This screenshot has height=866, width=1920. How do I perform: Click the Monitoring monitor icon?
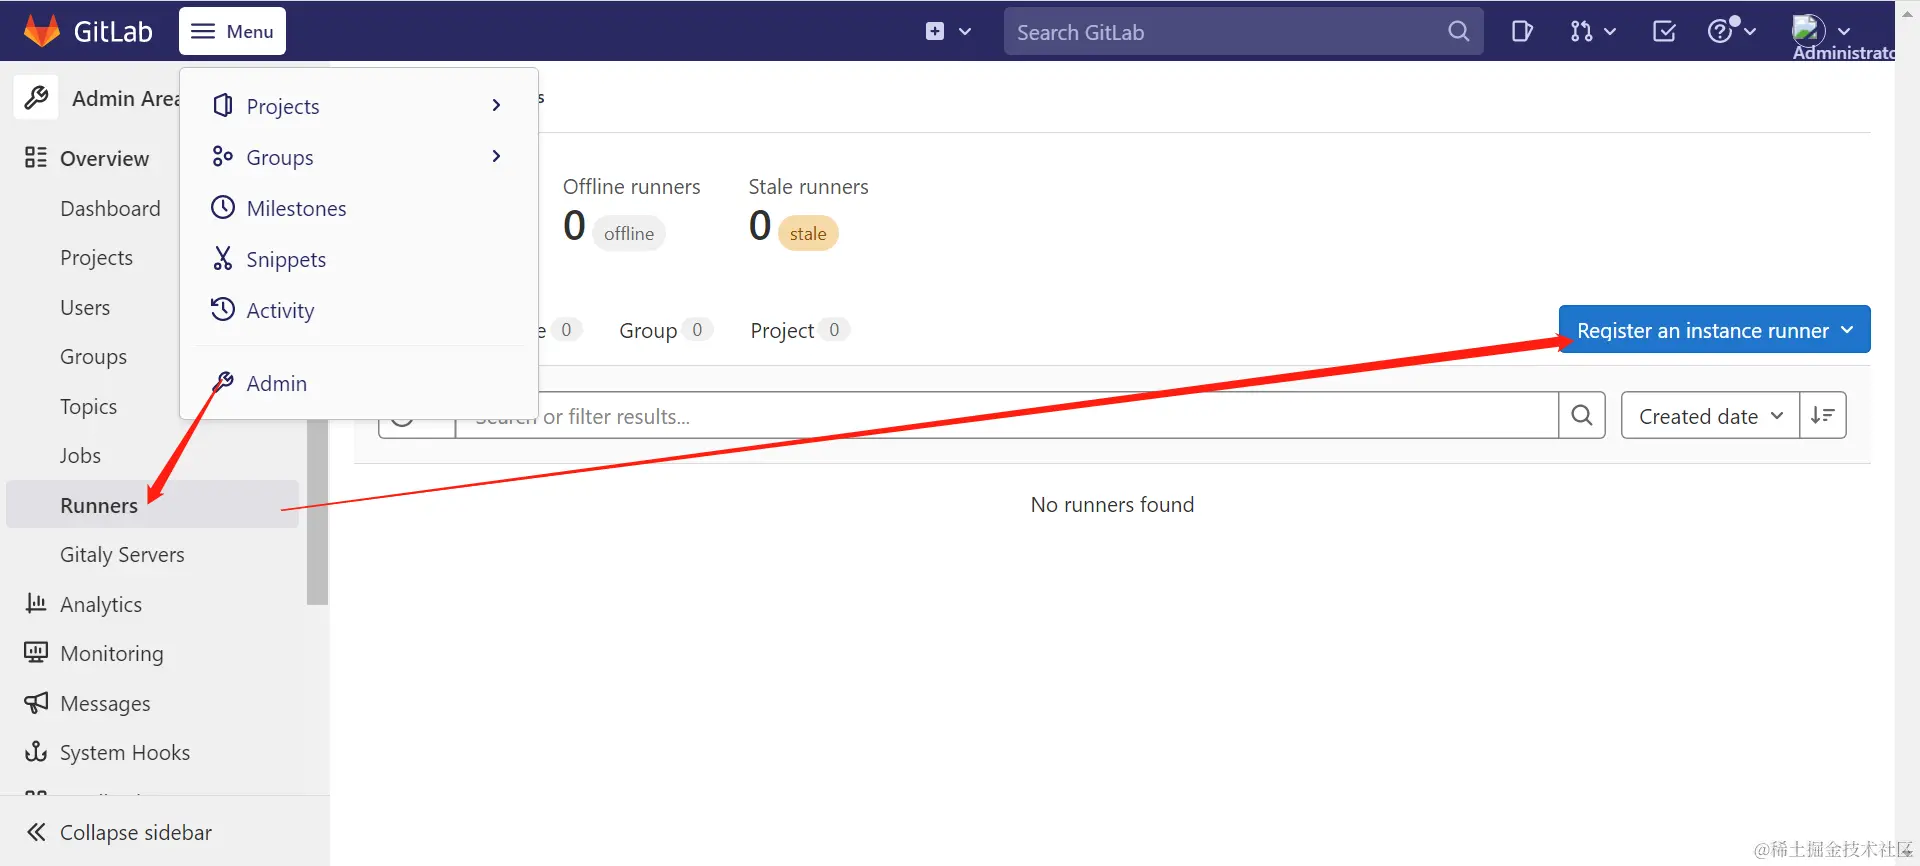(36, 652)
